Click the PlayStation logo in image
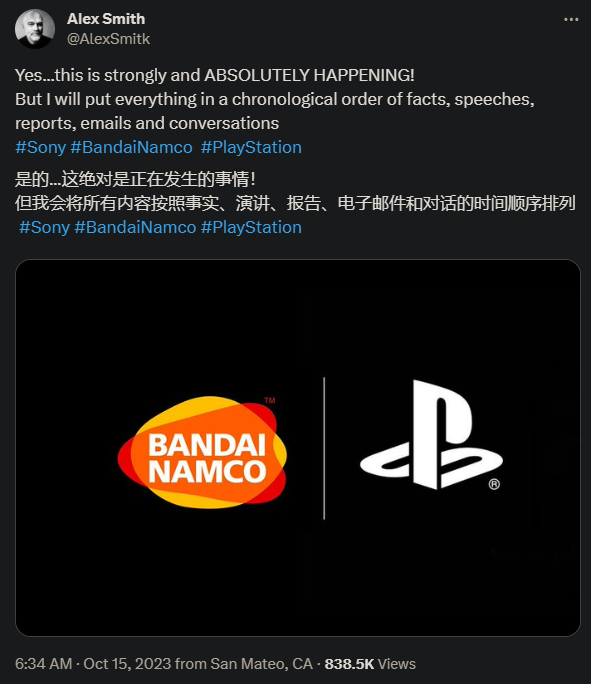The height and width of the screenshot is (684, 591). click(431, 434)
